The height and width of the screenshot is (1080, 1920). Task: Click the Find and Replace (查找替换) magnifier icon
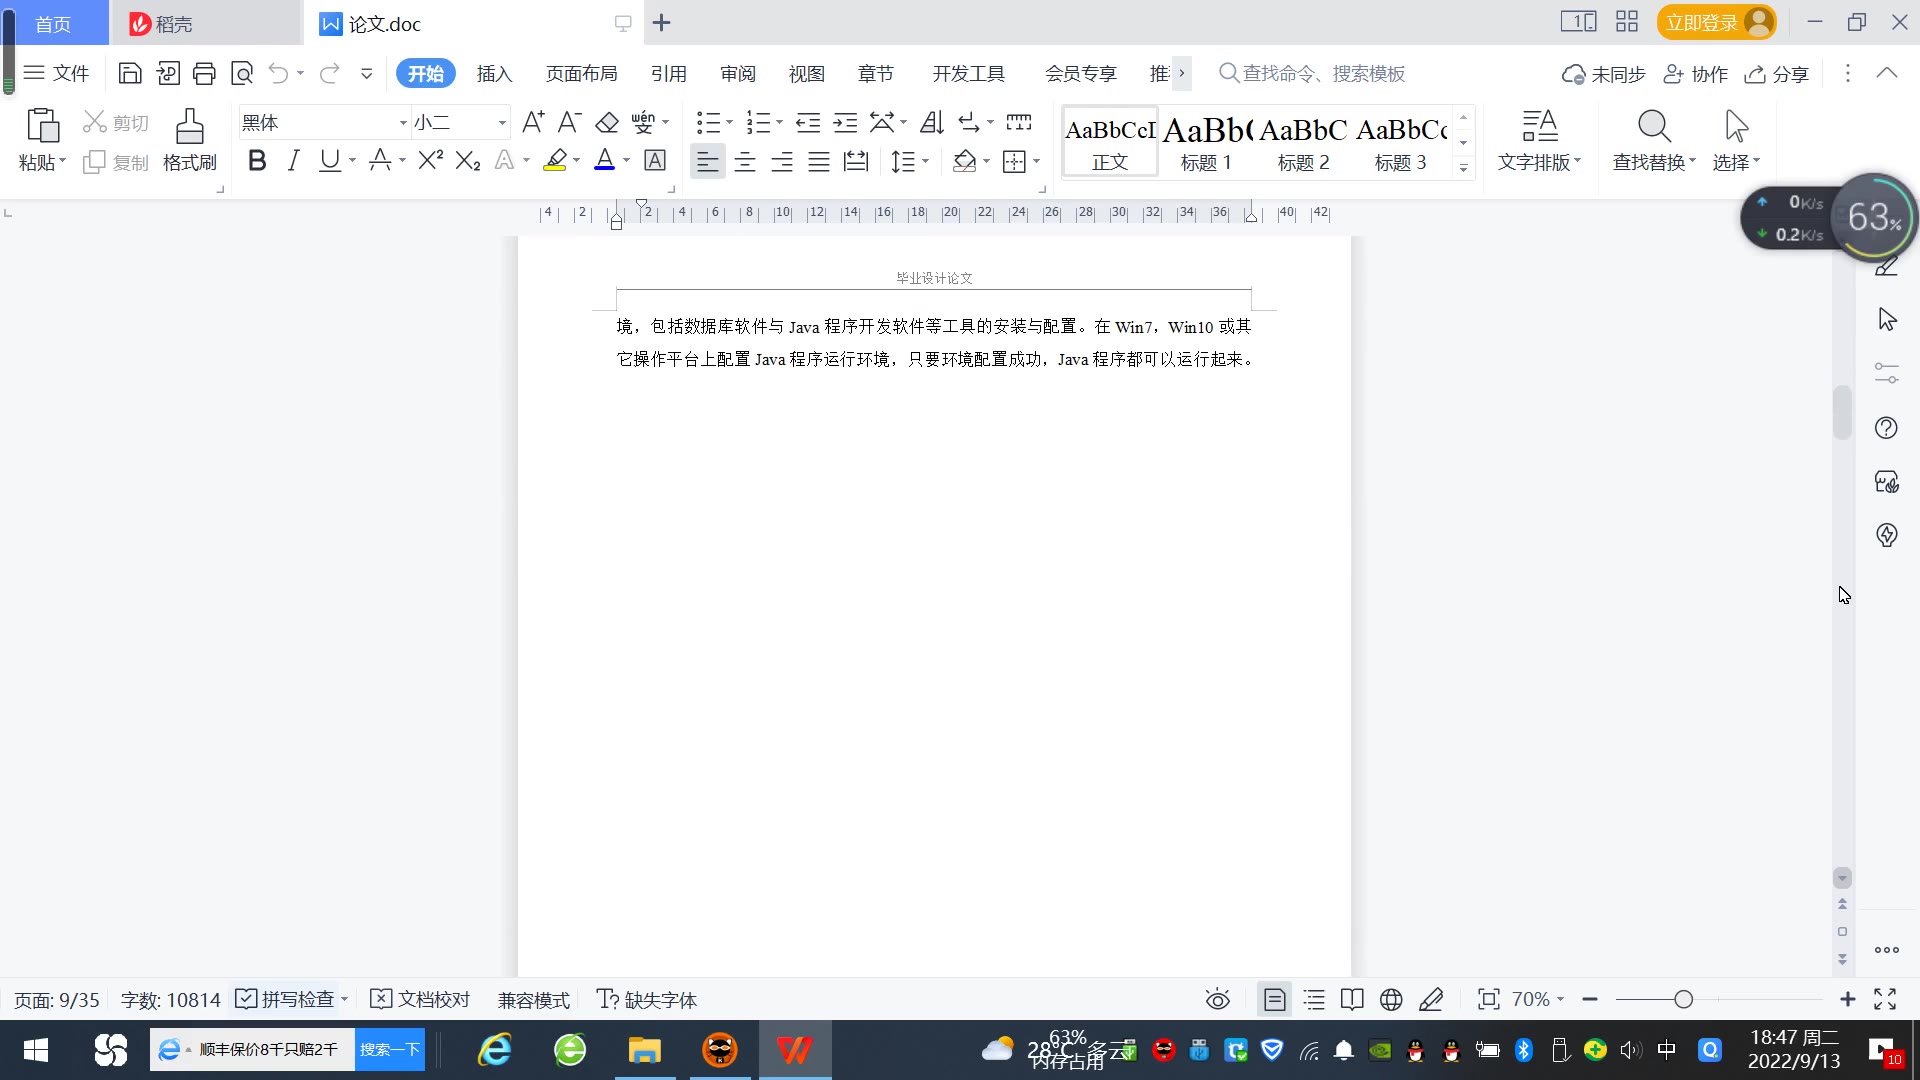[1654, 127]
